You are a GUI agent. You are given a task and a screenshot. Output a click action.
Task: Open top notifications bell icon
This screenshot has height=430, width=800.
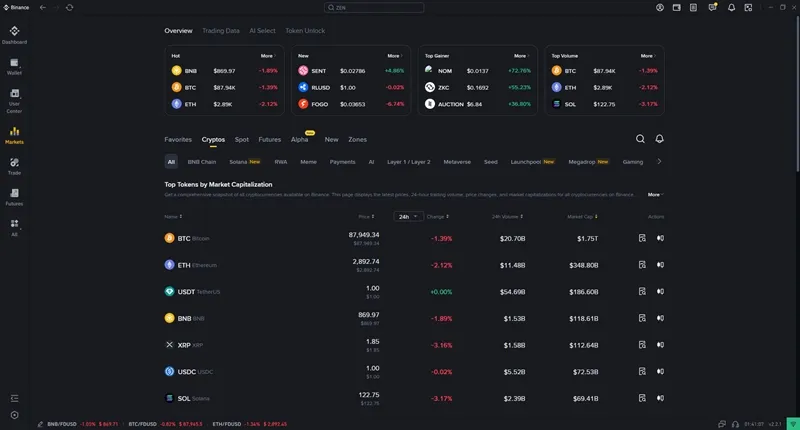(x=731, y=7)
